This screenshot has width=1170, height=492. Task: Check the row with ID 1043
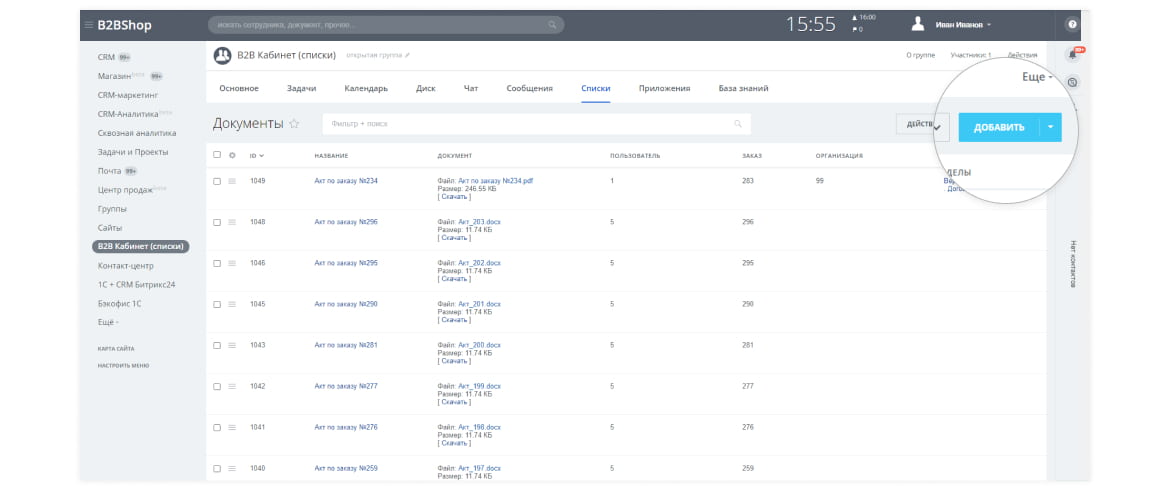click(217, 346)
